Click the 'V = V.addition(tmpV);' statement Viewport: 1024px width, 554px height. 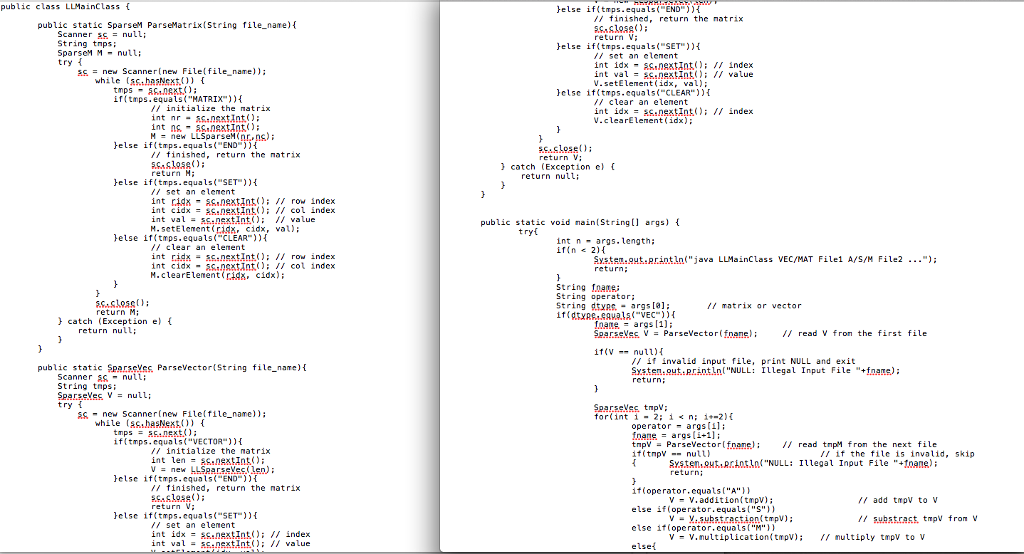tap(721, 500)
